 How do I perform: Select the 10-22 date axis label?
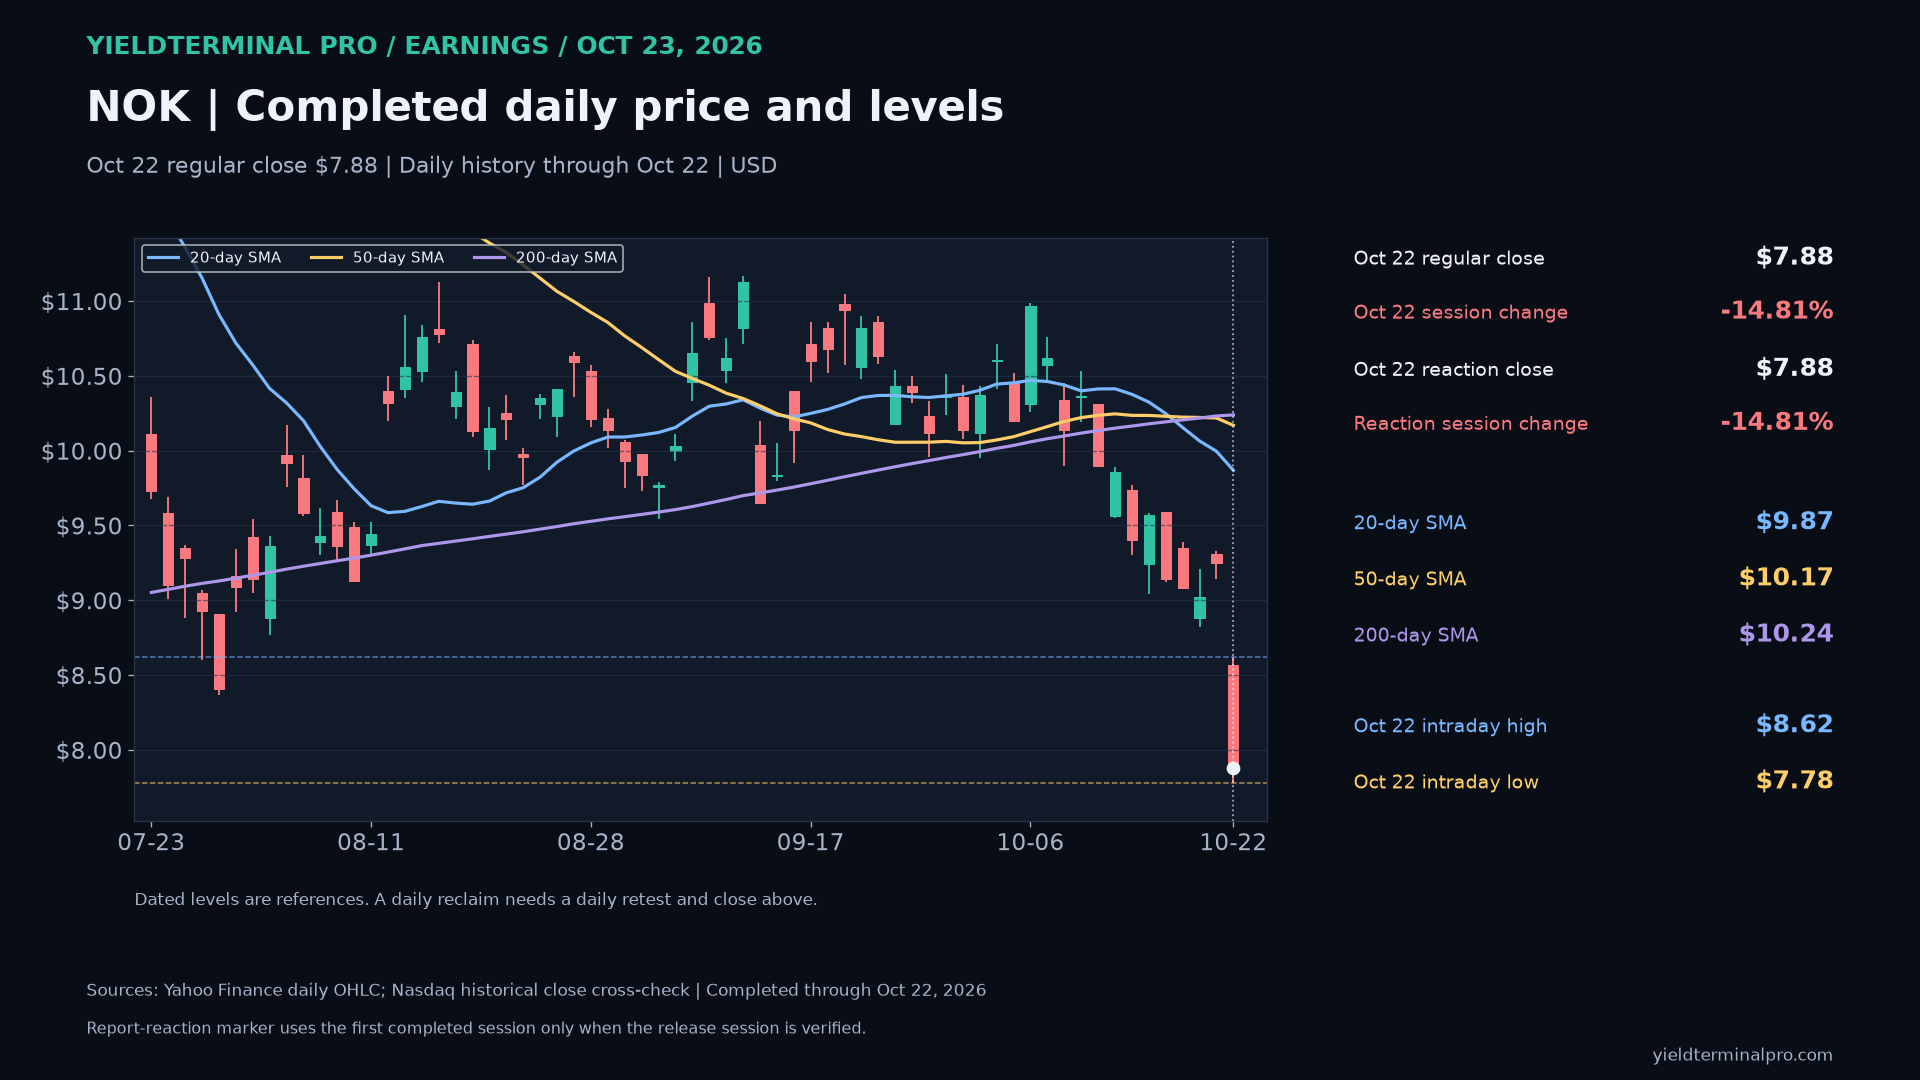(1233, 842)
